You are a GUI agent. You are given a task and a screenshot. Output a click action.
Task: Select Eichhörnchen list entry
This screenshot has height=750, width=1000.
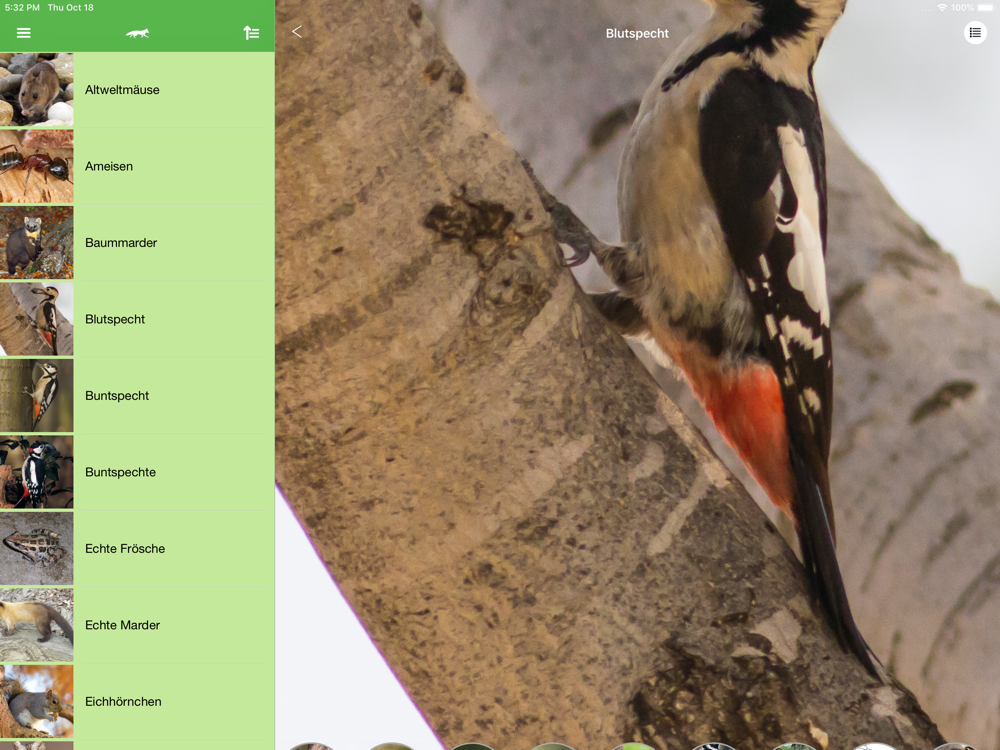(137, 702)
